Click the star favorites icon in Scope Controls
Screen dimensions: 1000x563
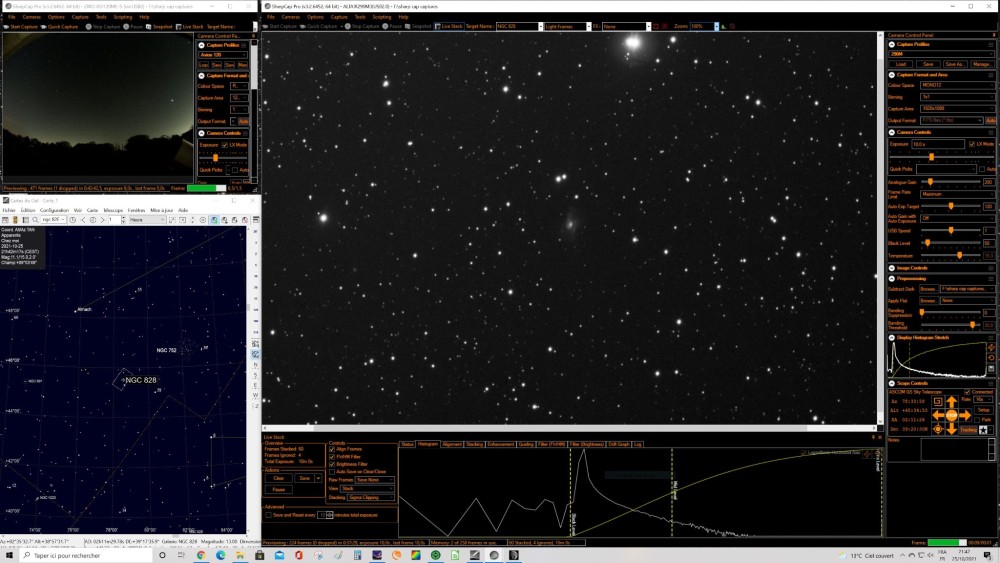point(983,430)
